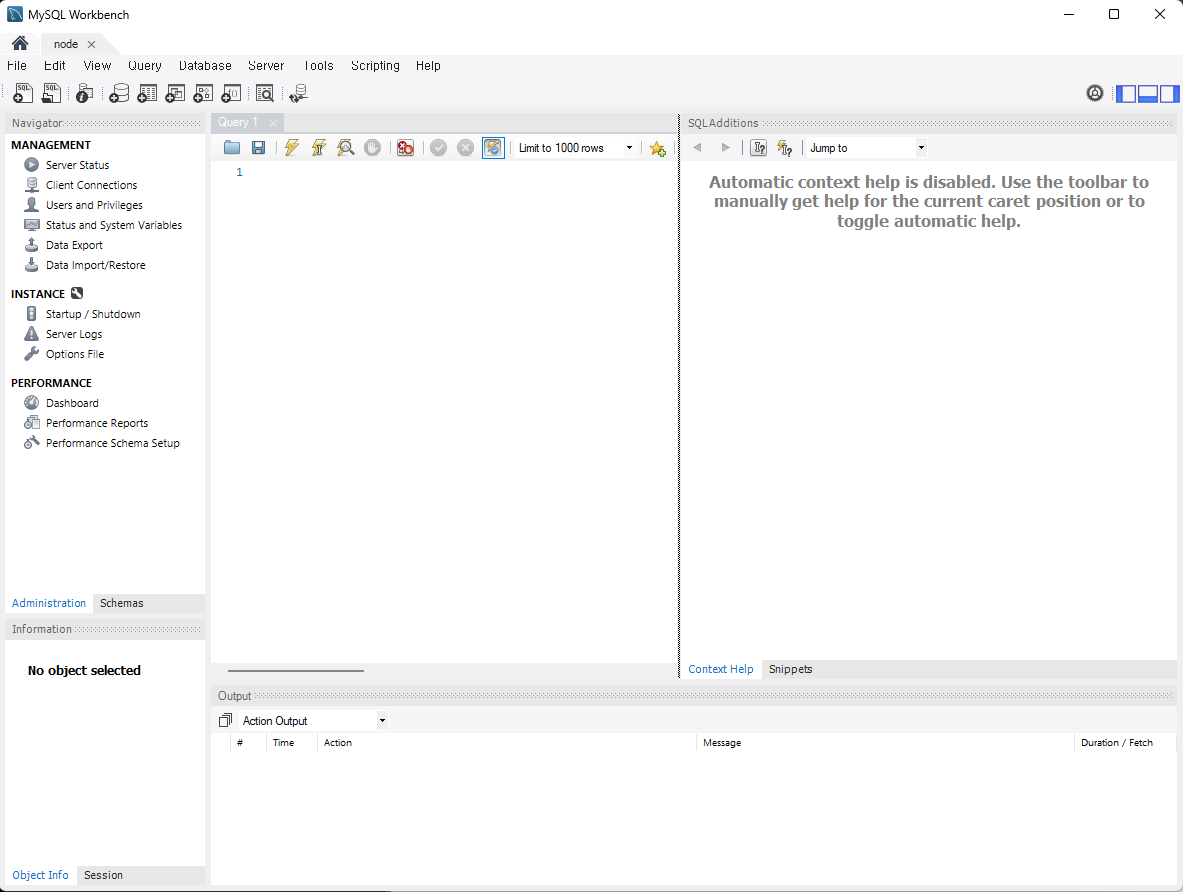Execute the query with lightning icon

[x=291, y=148]
